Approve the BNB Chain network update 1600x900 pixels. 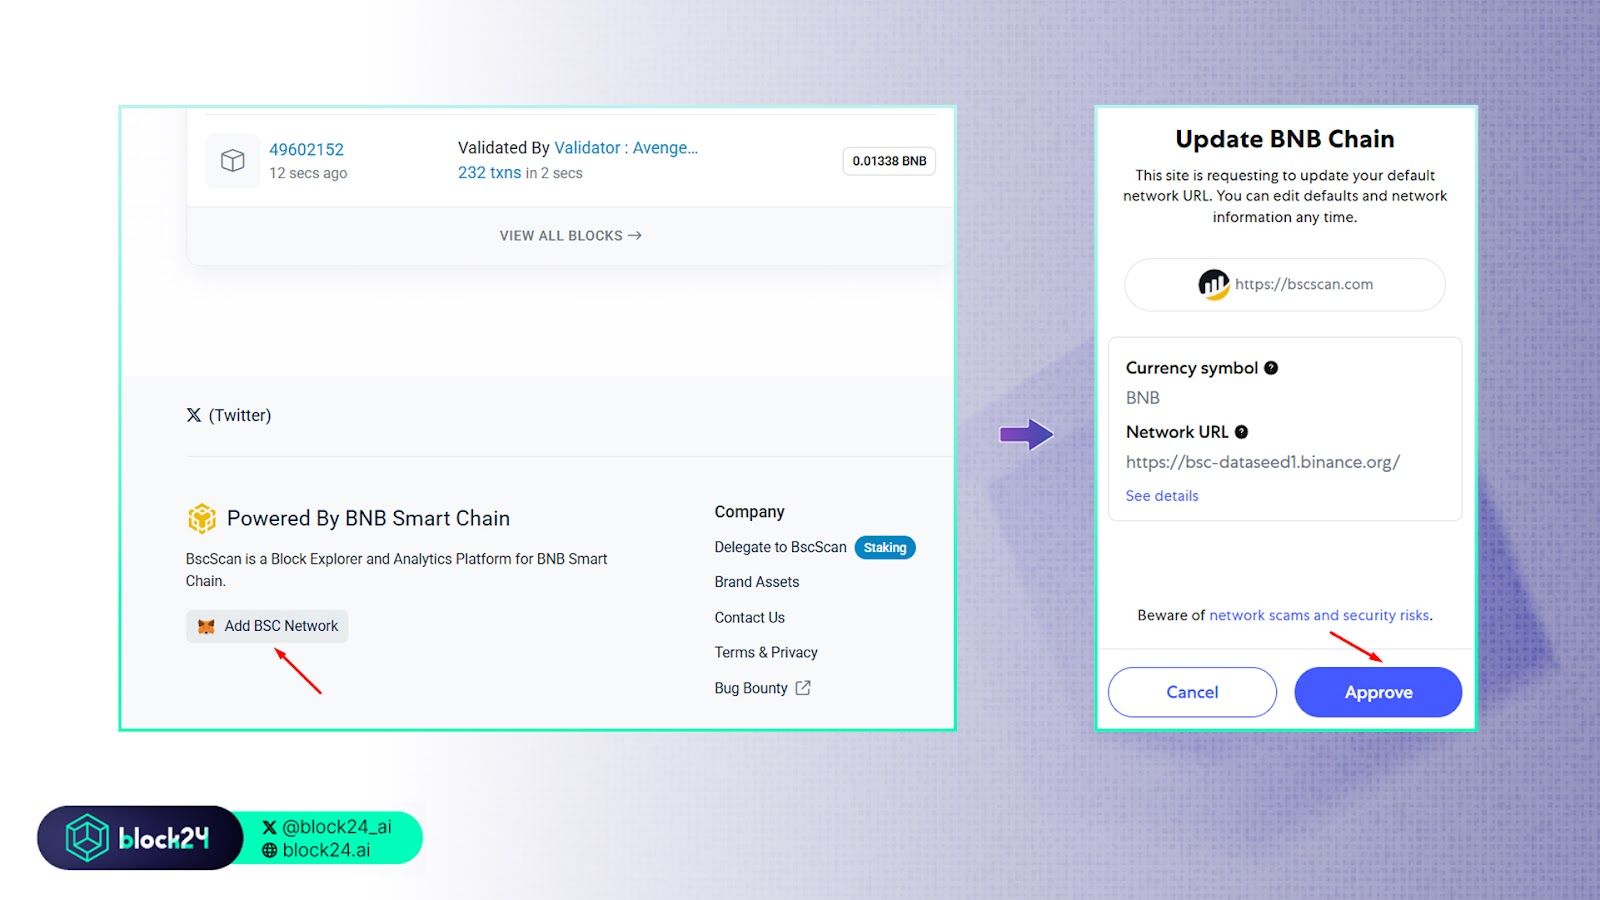pos(1378,692)
